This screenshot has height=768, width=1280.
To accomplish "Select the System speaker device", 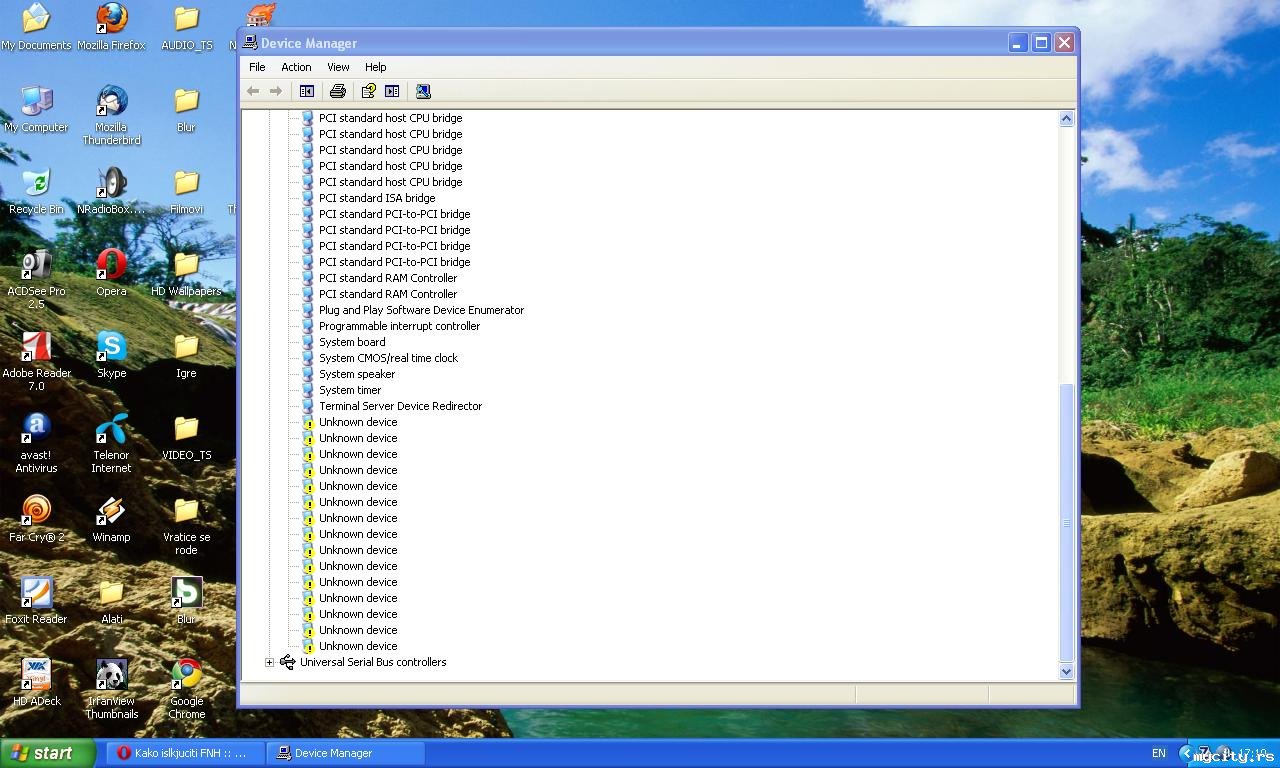I will click(357, 374).
